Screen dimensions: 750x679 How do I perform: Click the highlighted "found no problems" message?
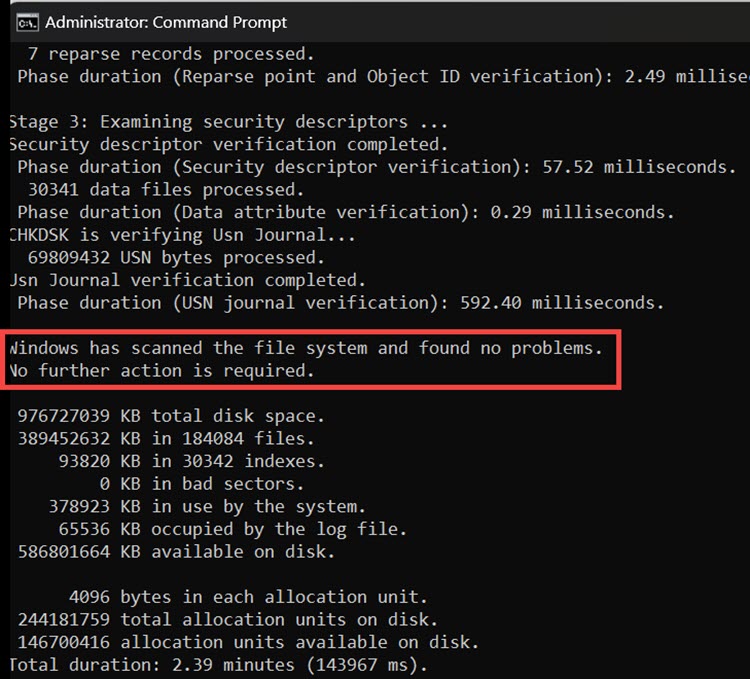click(305, 348)
